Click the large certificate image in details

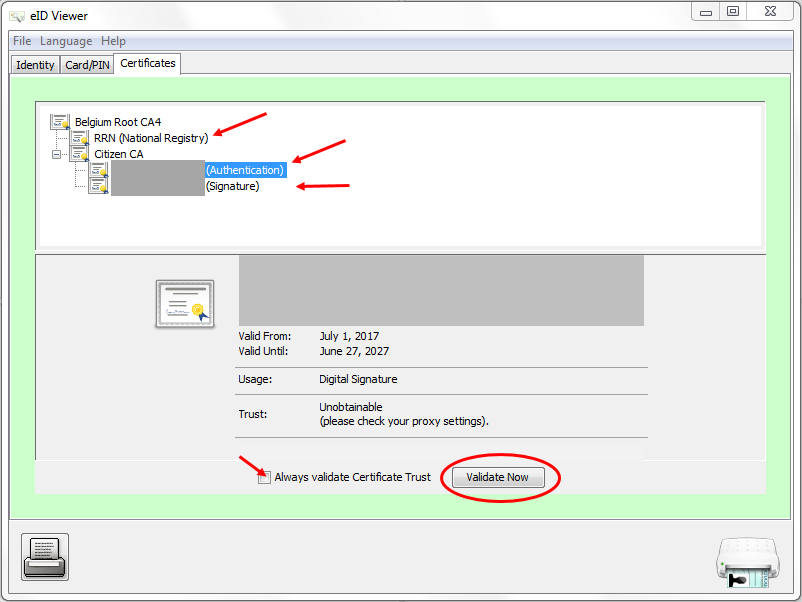point(185,304)
